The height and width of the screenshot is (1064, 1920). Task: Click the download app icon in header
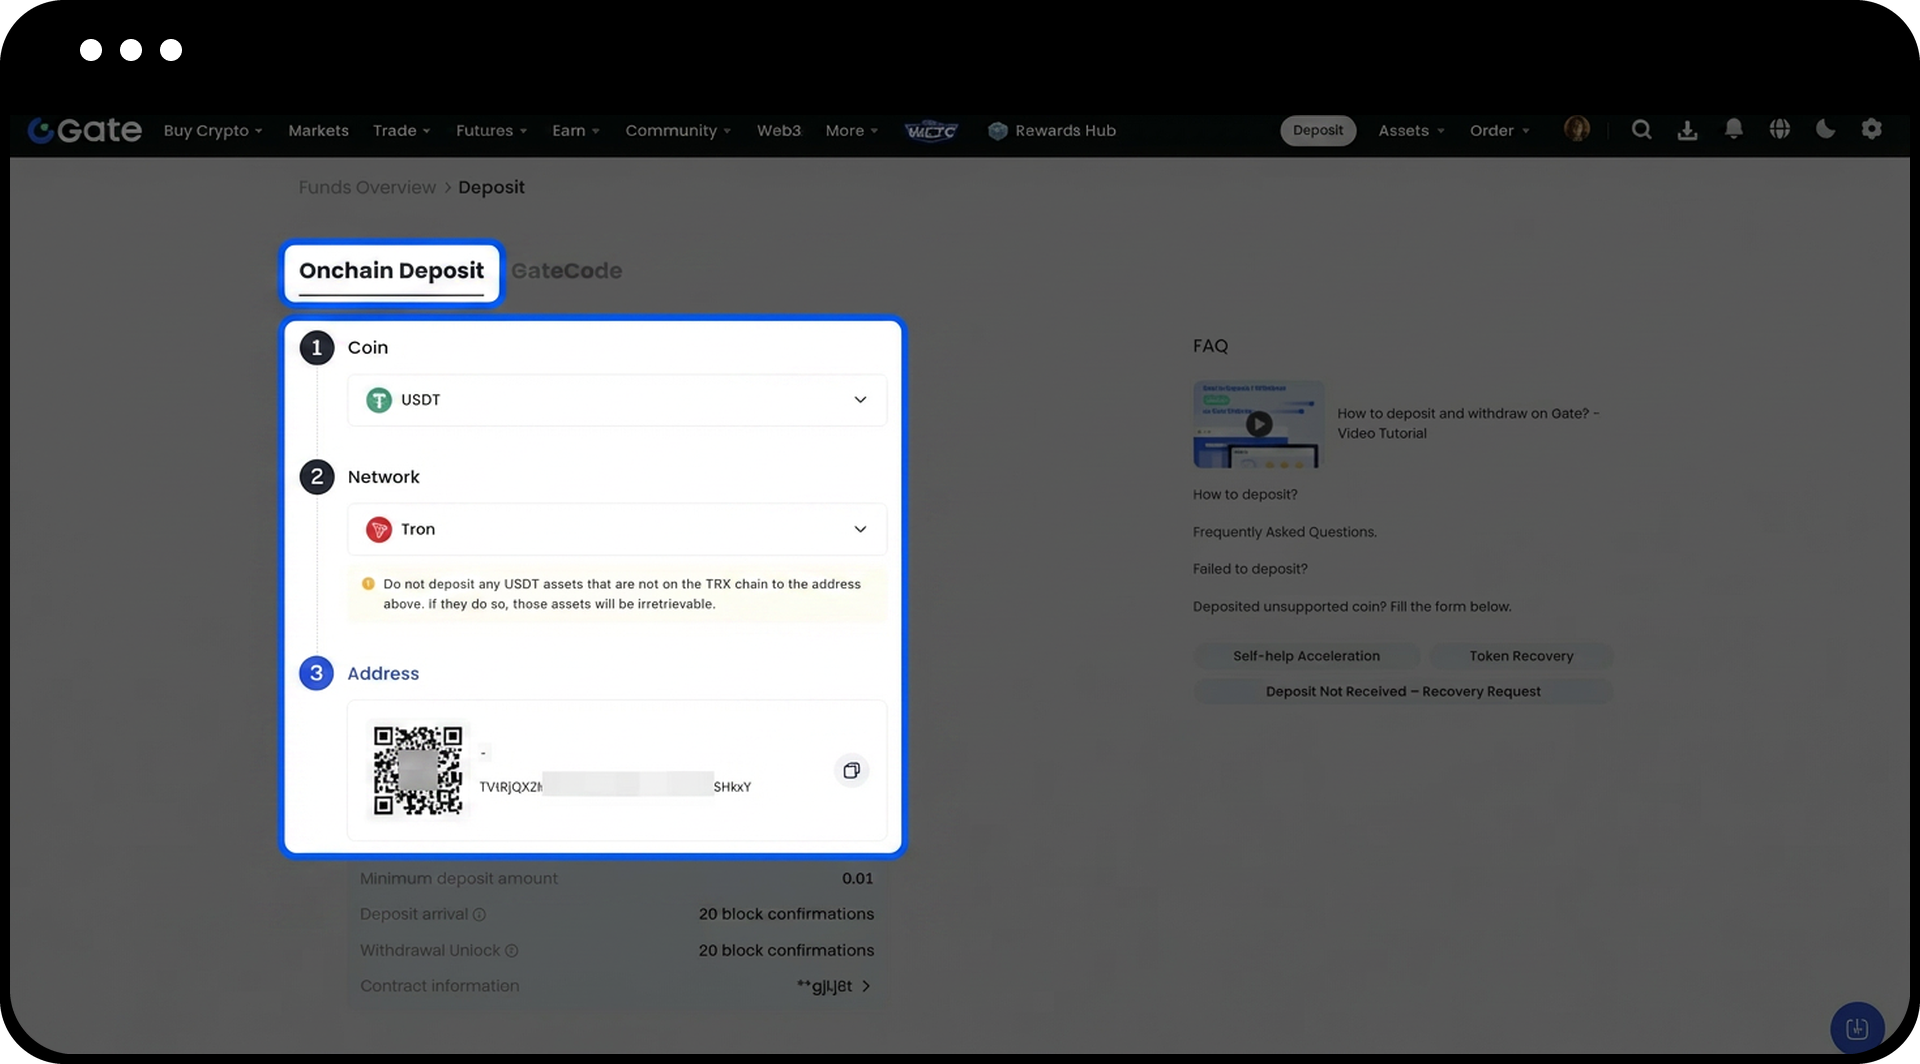pyautogui.click(x=1687, y=130)
